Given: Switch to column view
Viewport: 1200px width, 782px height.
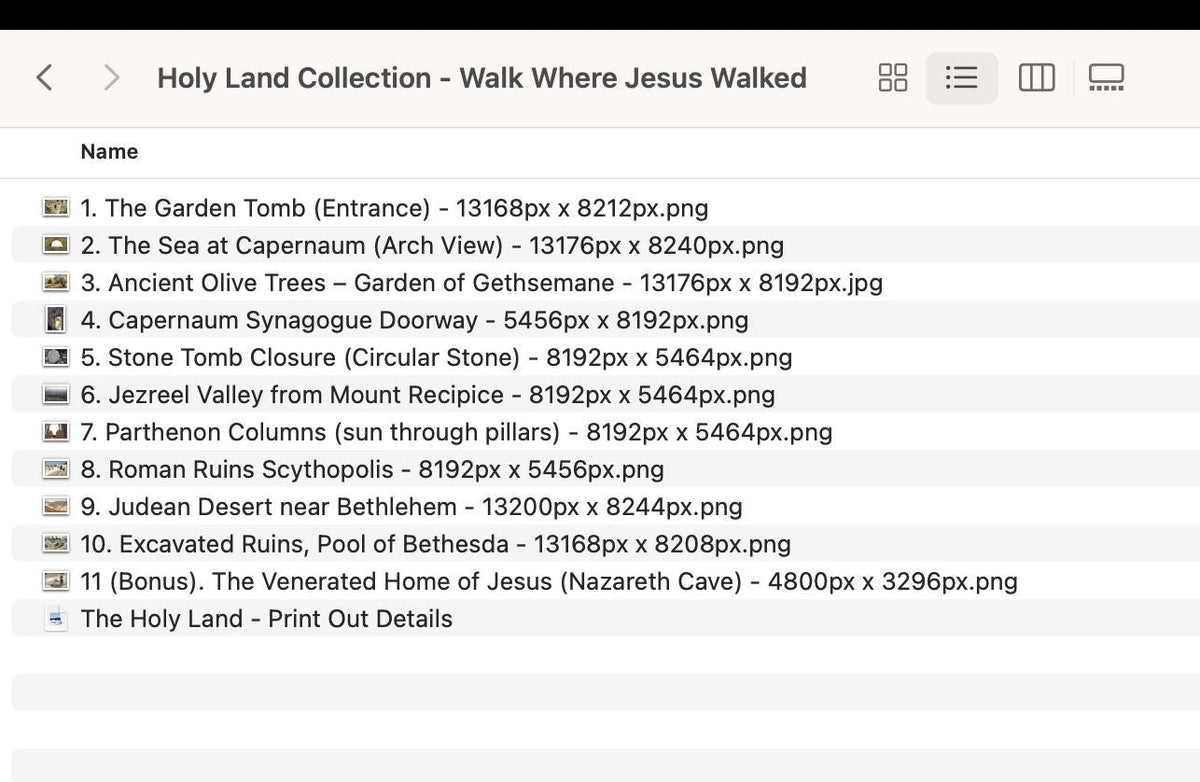Looking at the screenshot, I should pos(1036,77).
